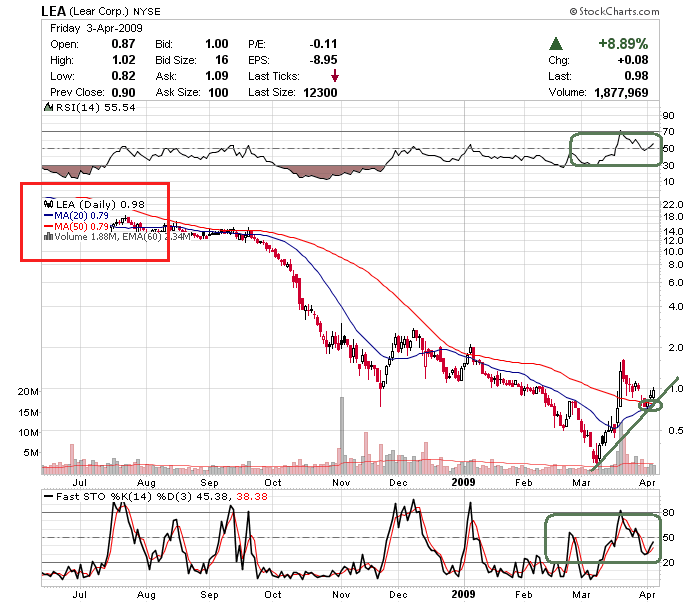The image size is (700, 603).
Task: Open the StockCharts.com link at top right
Action: 619,12
